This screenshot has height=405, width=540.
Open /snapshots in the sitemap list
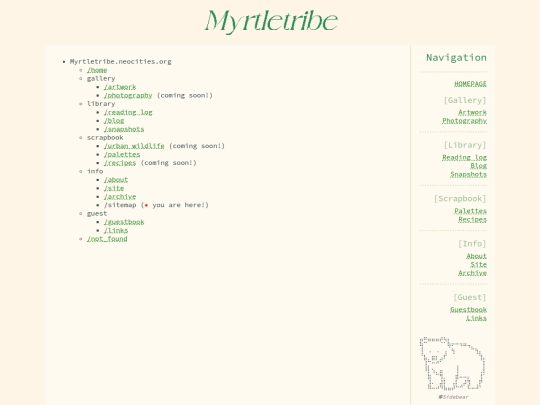(x=124, y=129)
